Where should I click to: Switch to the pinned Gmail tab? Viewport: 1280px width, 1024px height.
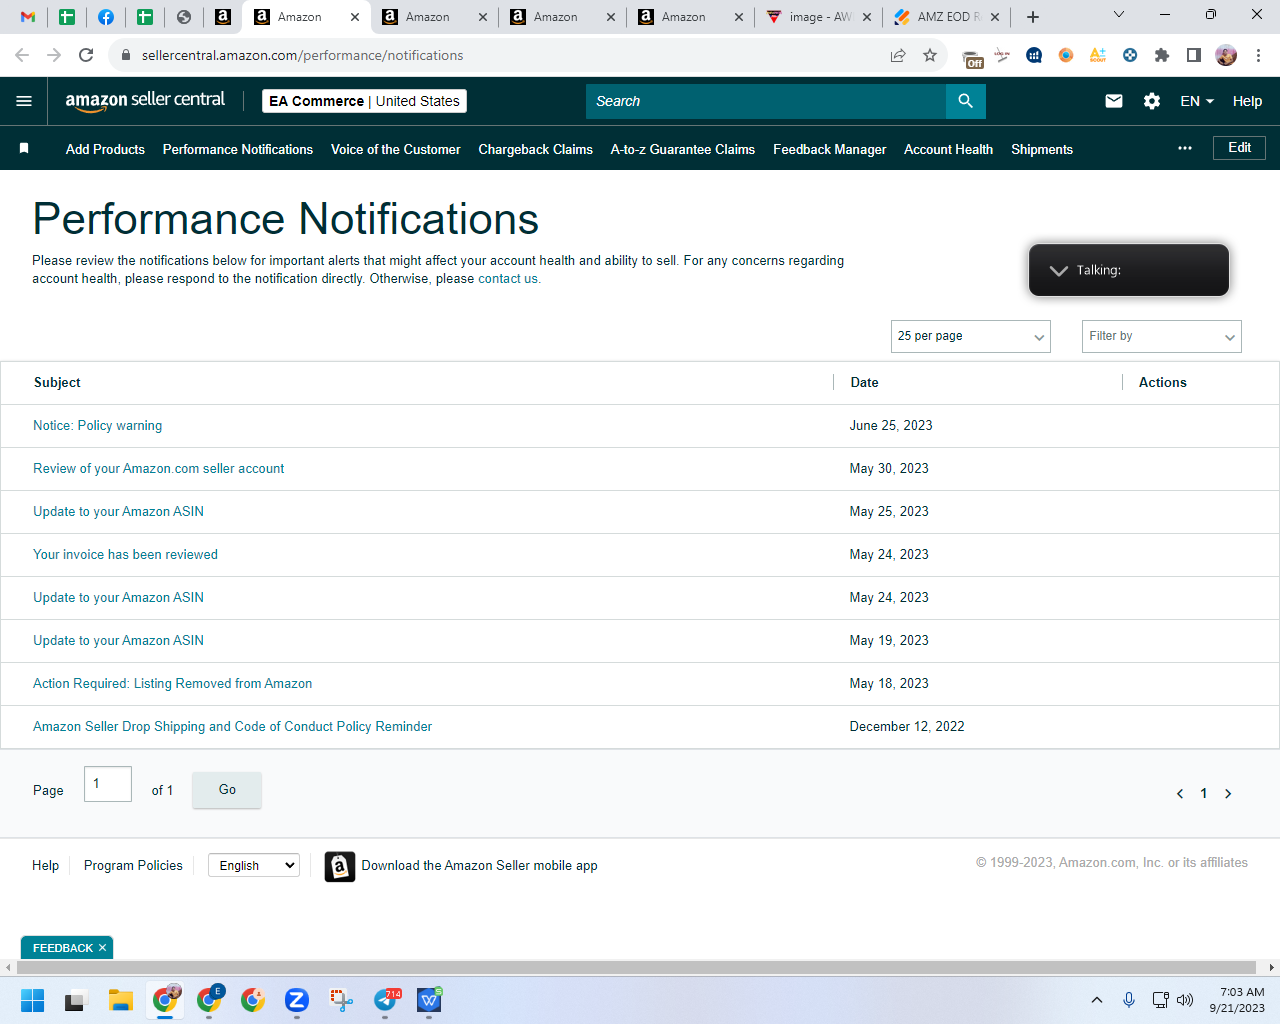click(28, 17)
